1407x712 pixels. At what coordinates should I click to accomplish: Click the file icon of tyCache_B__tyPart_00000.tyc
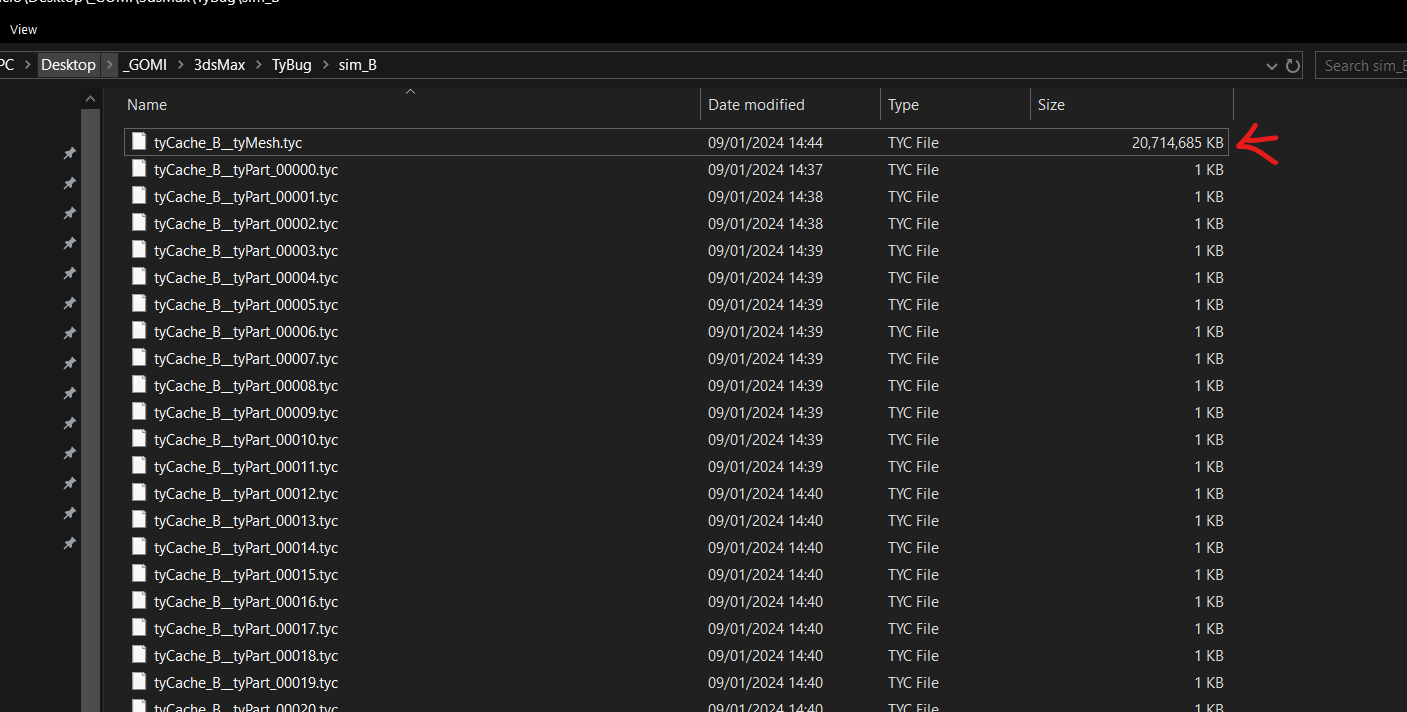point(139,169)
